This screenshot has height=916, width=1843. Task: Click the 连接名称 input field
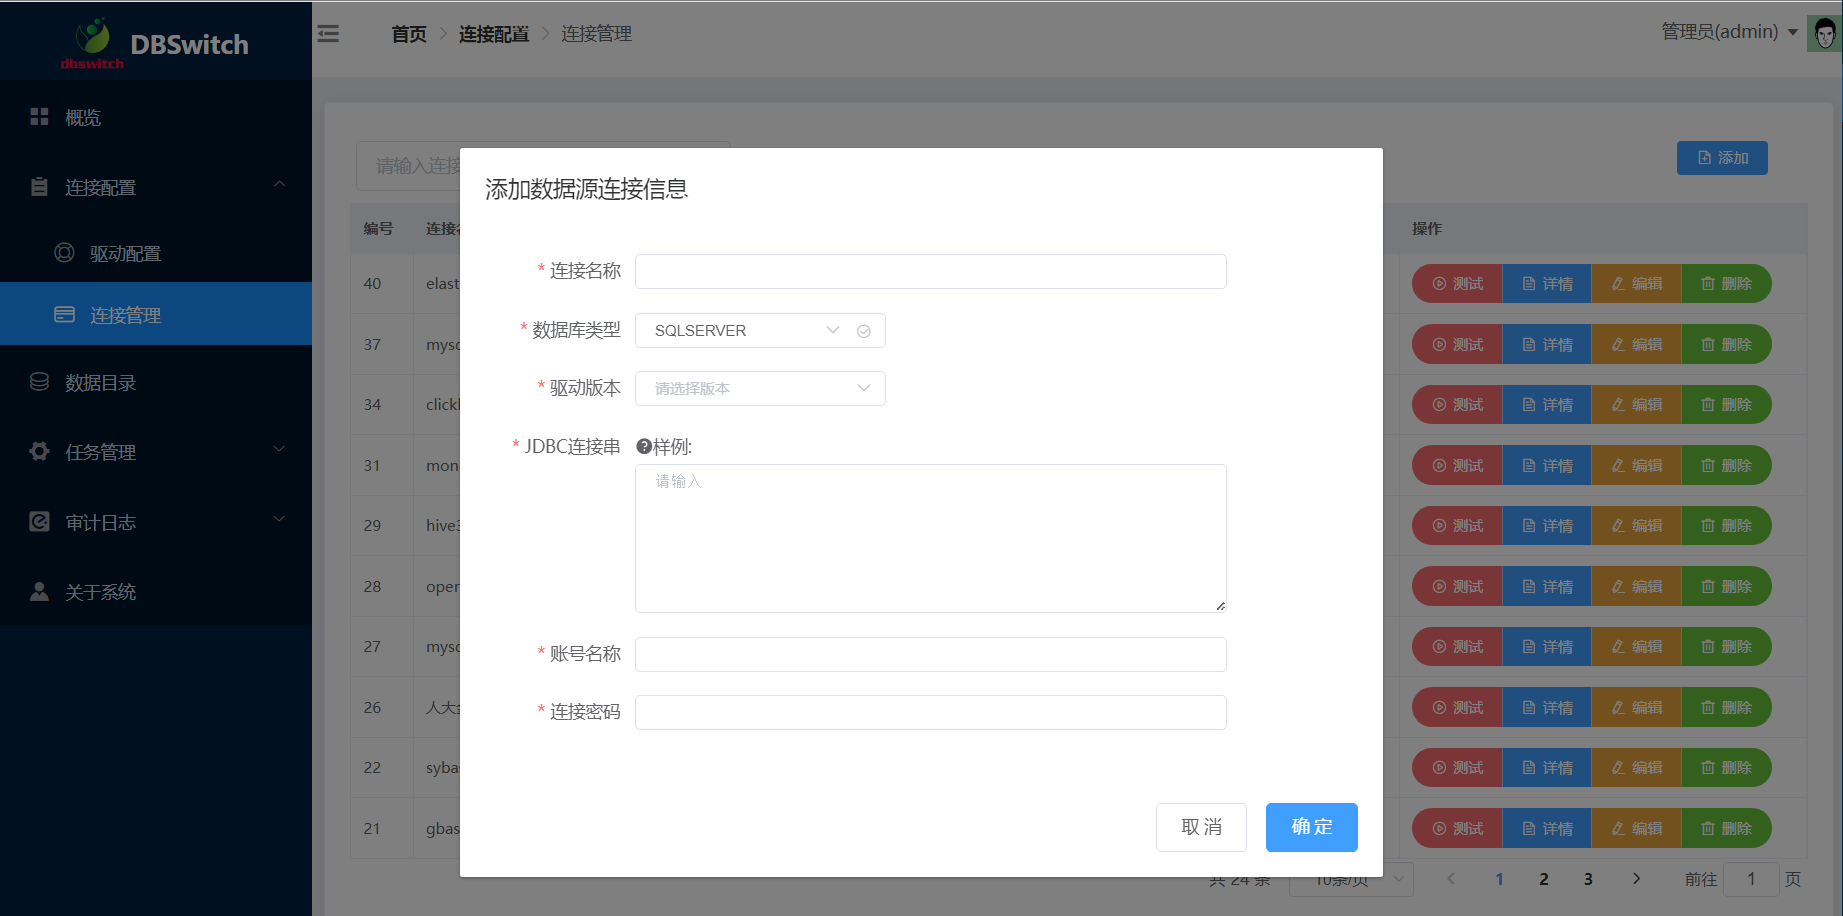click(x=930, y=272)
